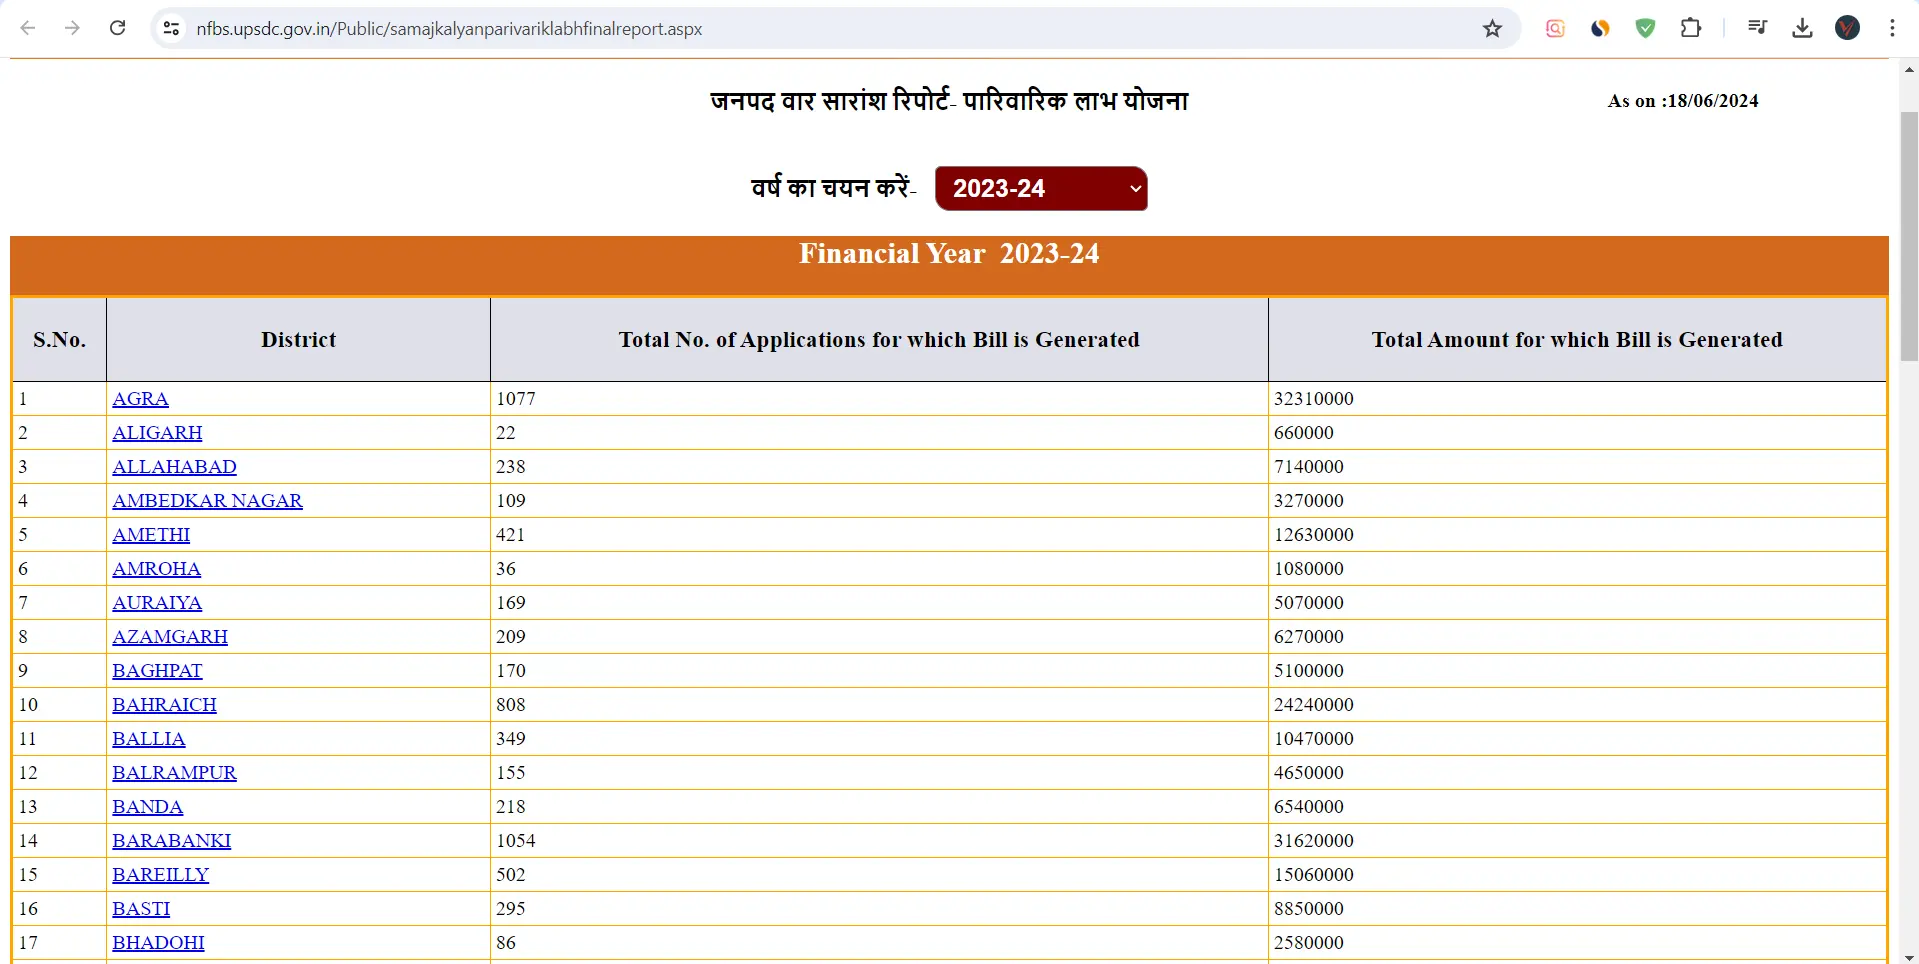Select the amount 4650000 for Balrampur

click(1309, 772)
